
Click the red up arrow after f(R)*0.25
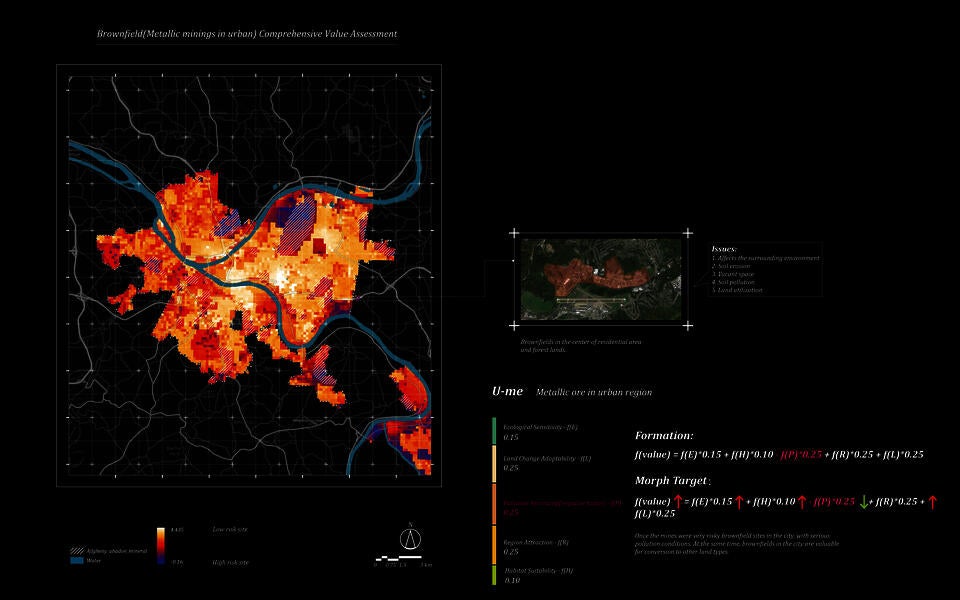[932, 502]
